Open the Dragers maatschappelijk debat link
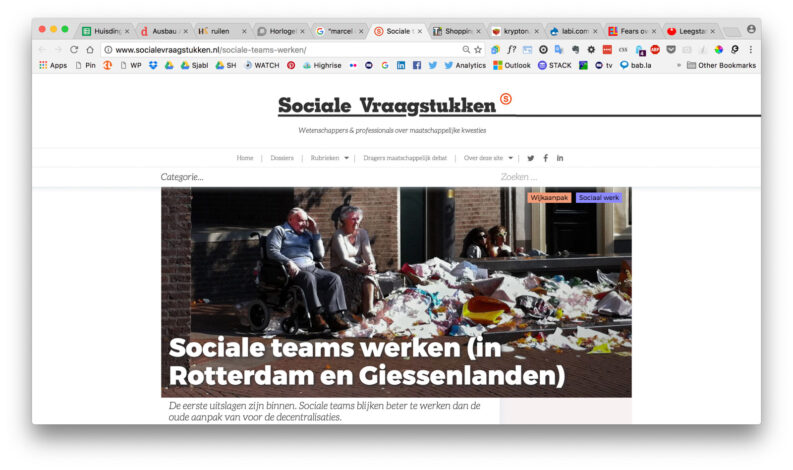This screenshot has width=793, height=470. pos(405,158)
